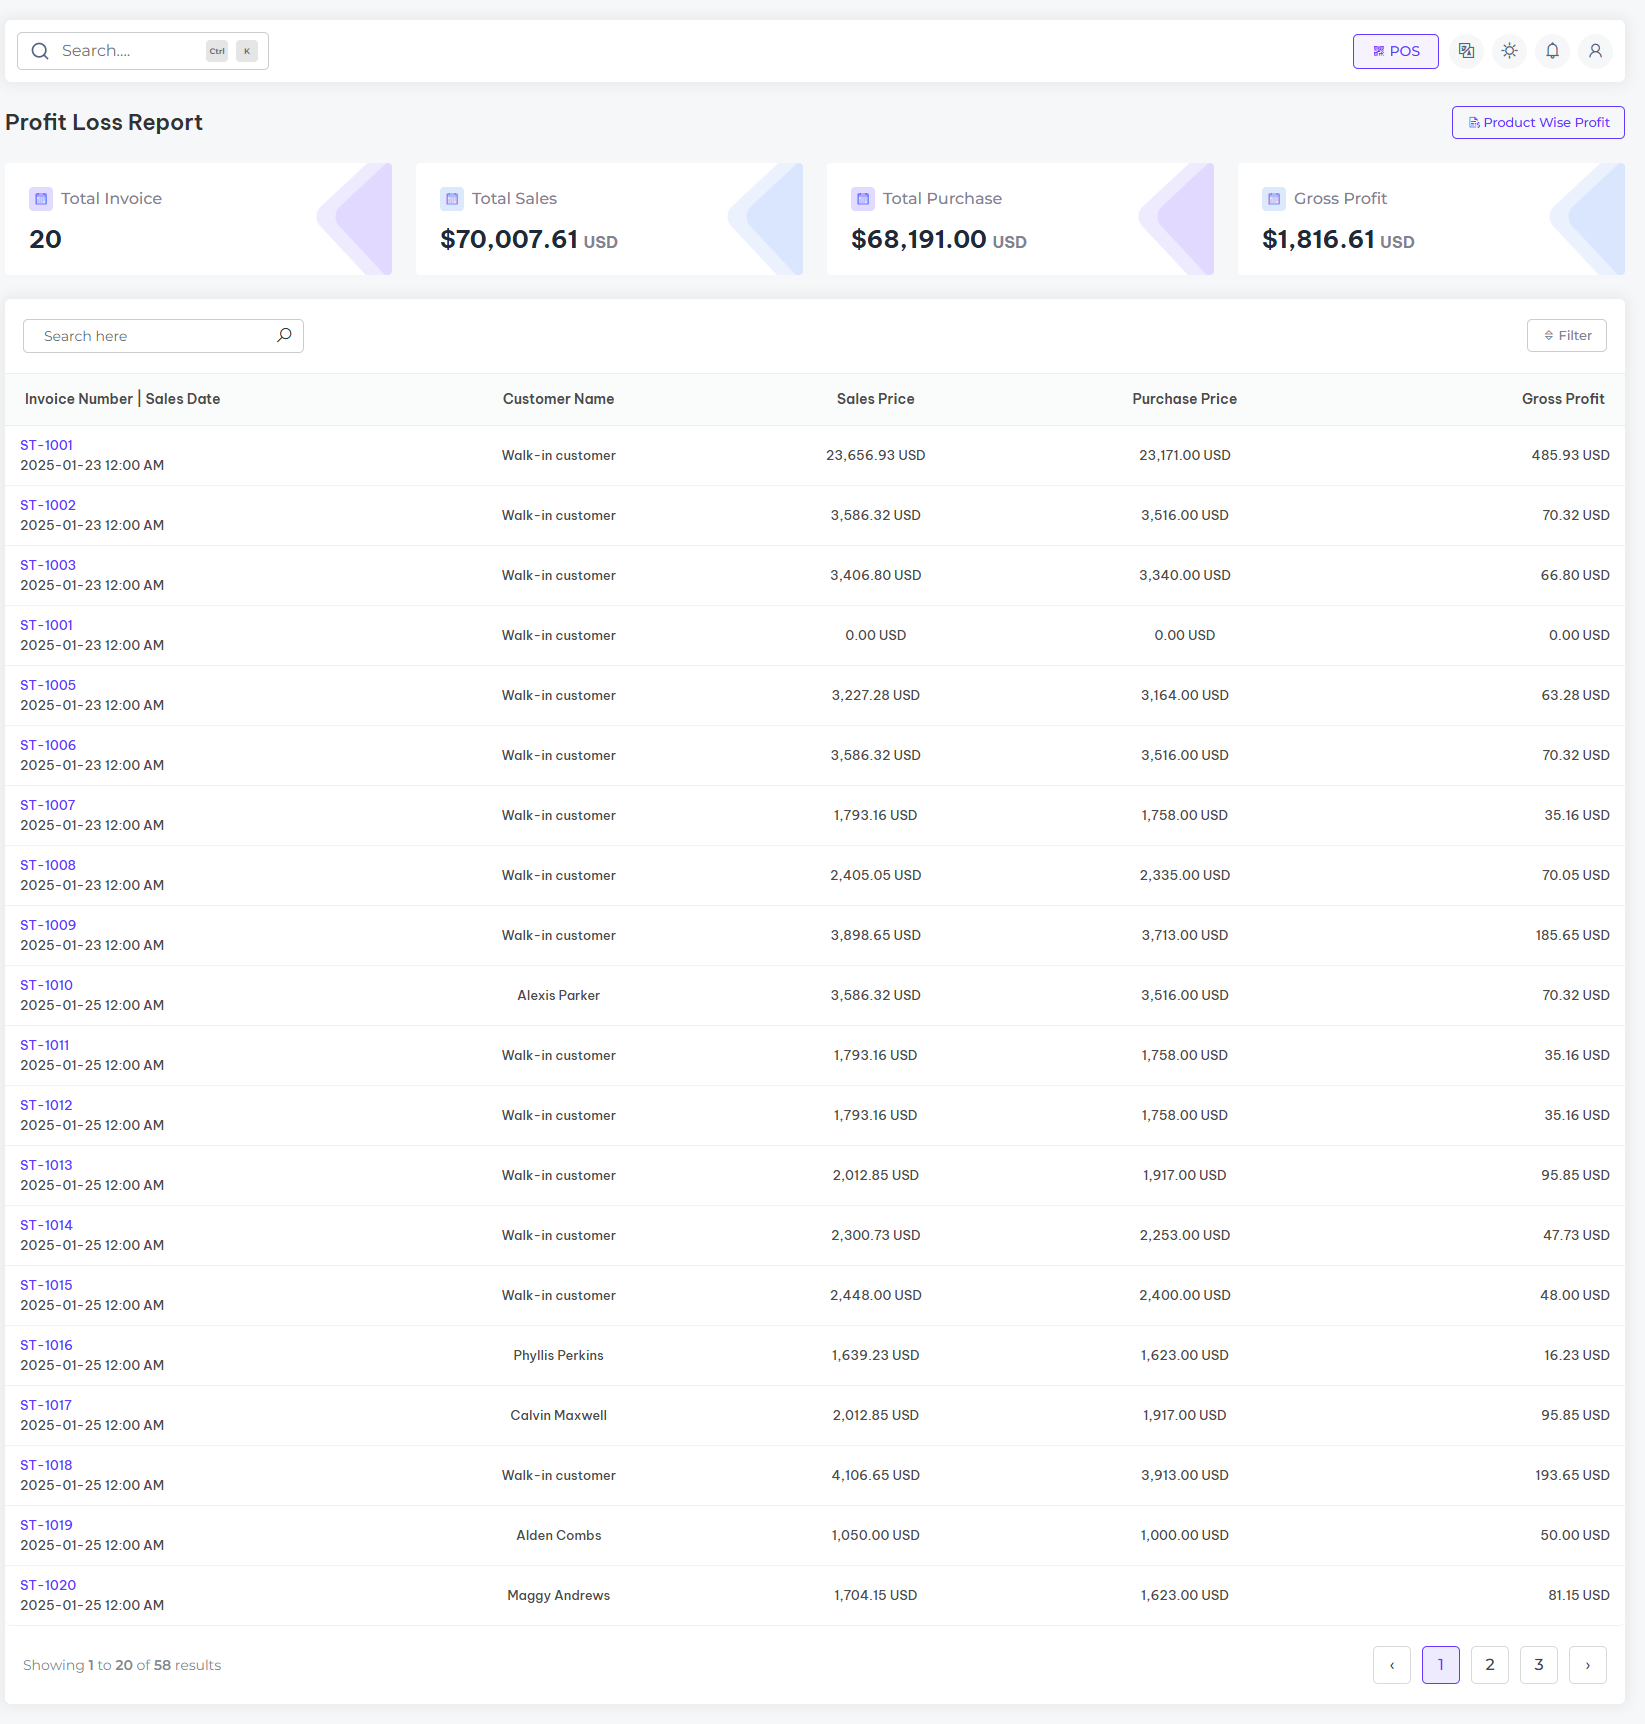Viewport: 1645px width, 1724px height.
Task: Expand the Filter options
Action: pyautogui.click(x=1566, y=336)
